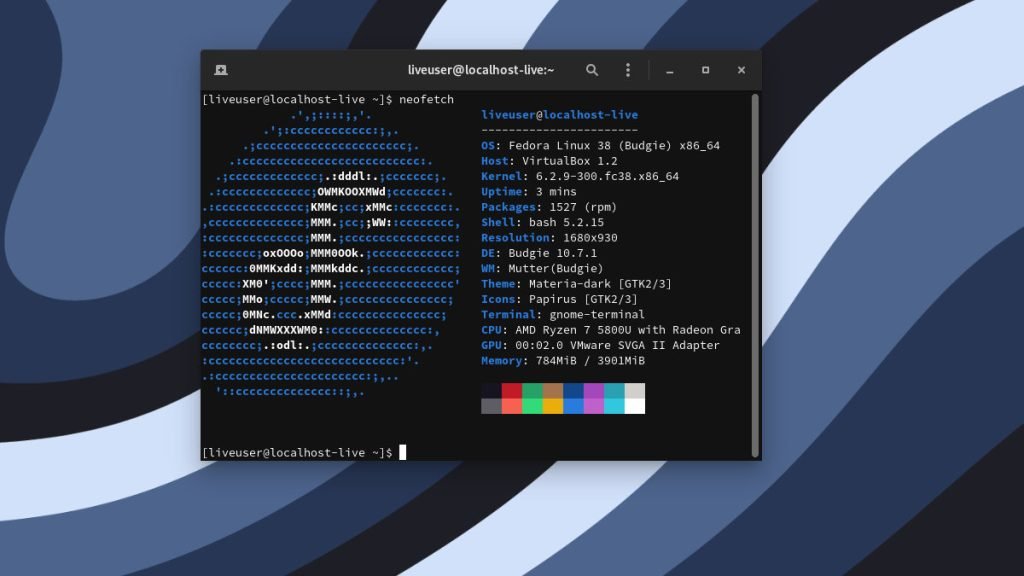Click the 'neofetch' command text

pos(426,99)
